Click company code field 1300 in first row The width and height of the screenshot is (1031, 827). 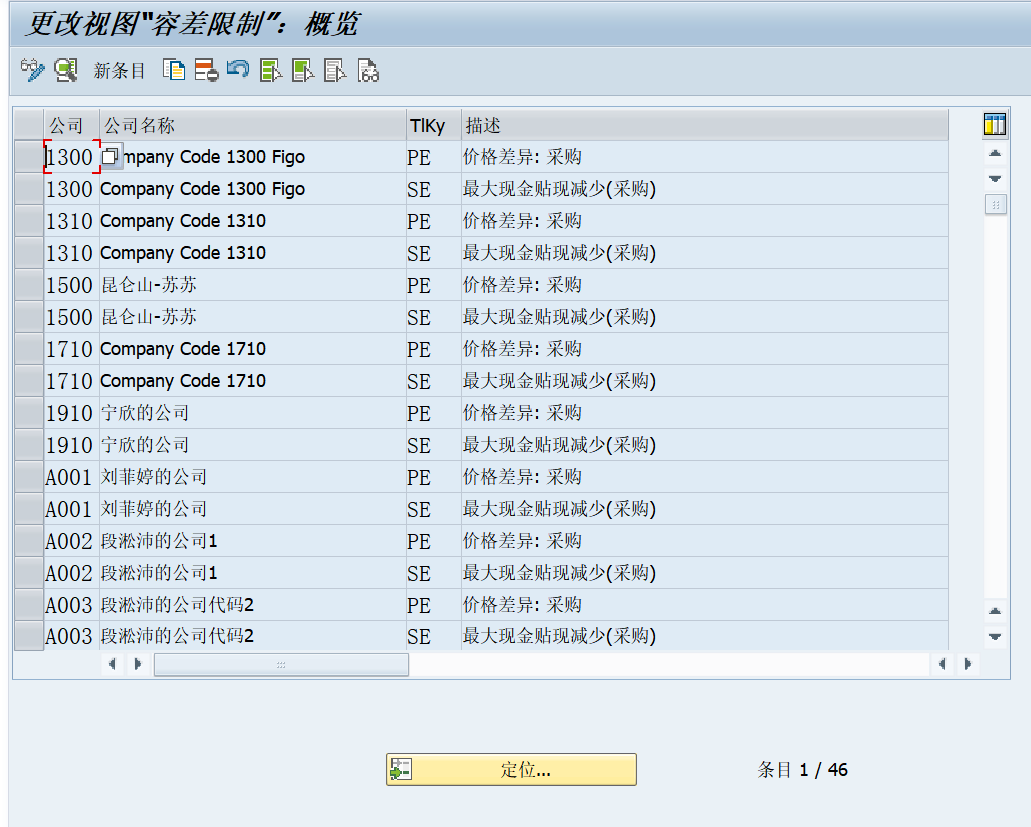coord(72,157)
